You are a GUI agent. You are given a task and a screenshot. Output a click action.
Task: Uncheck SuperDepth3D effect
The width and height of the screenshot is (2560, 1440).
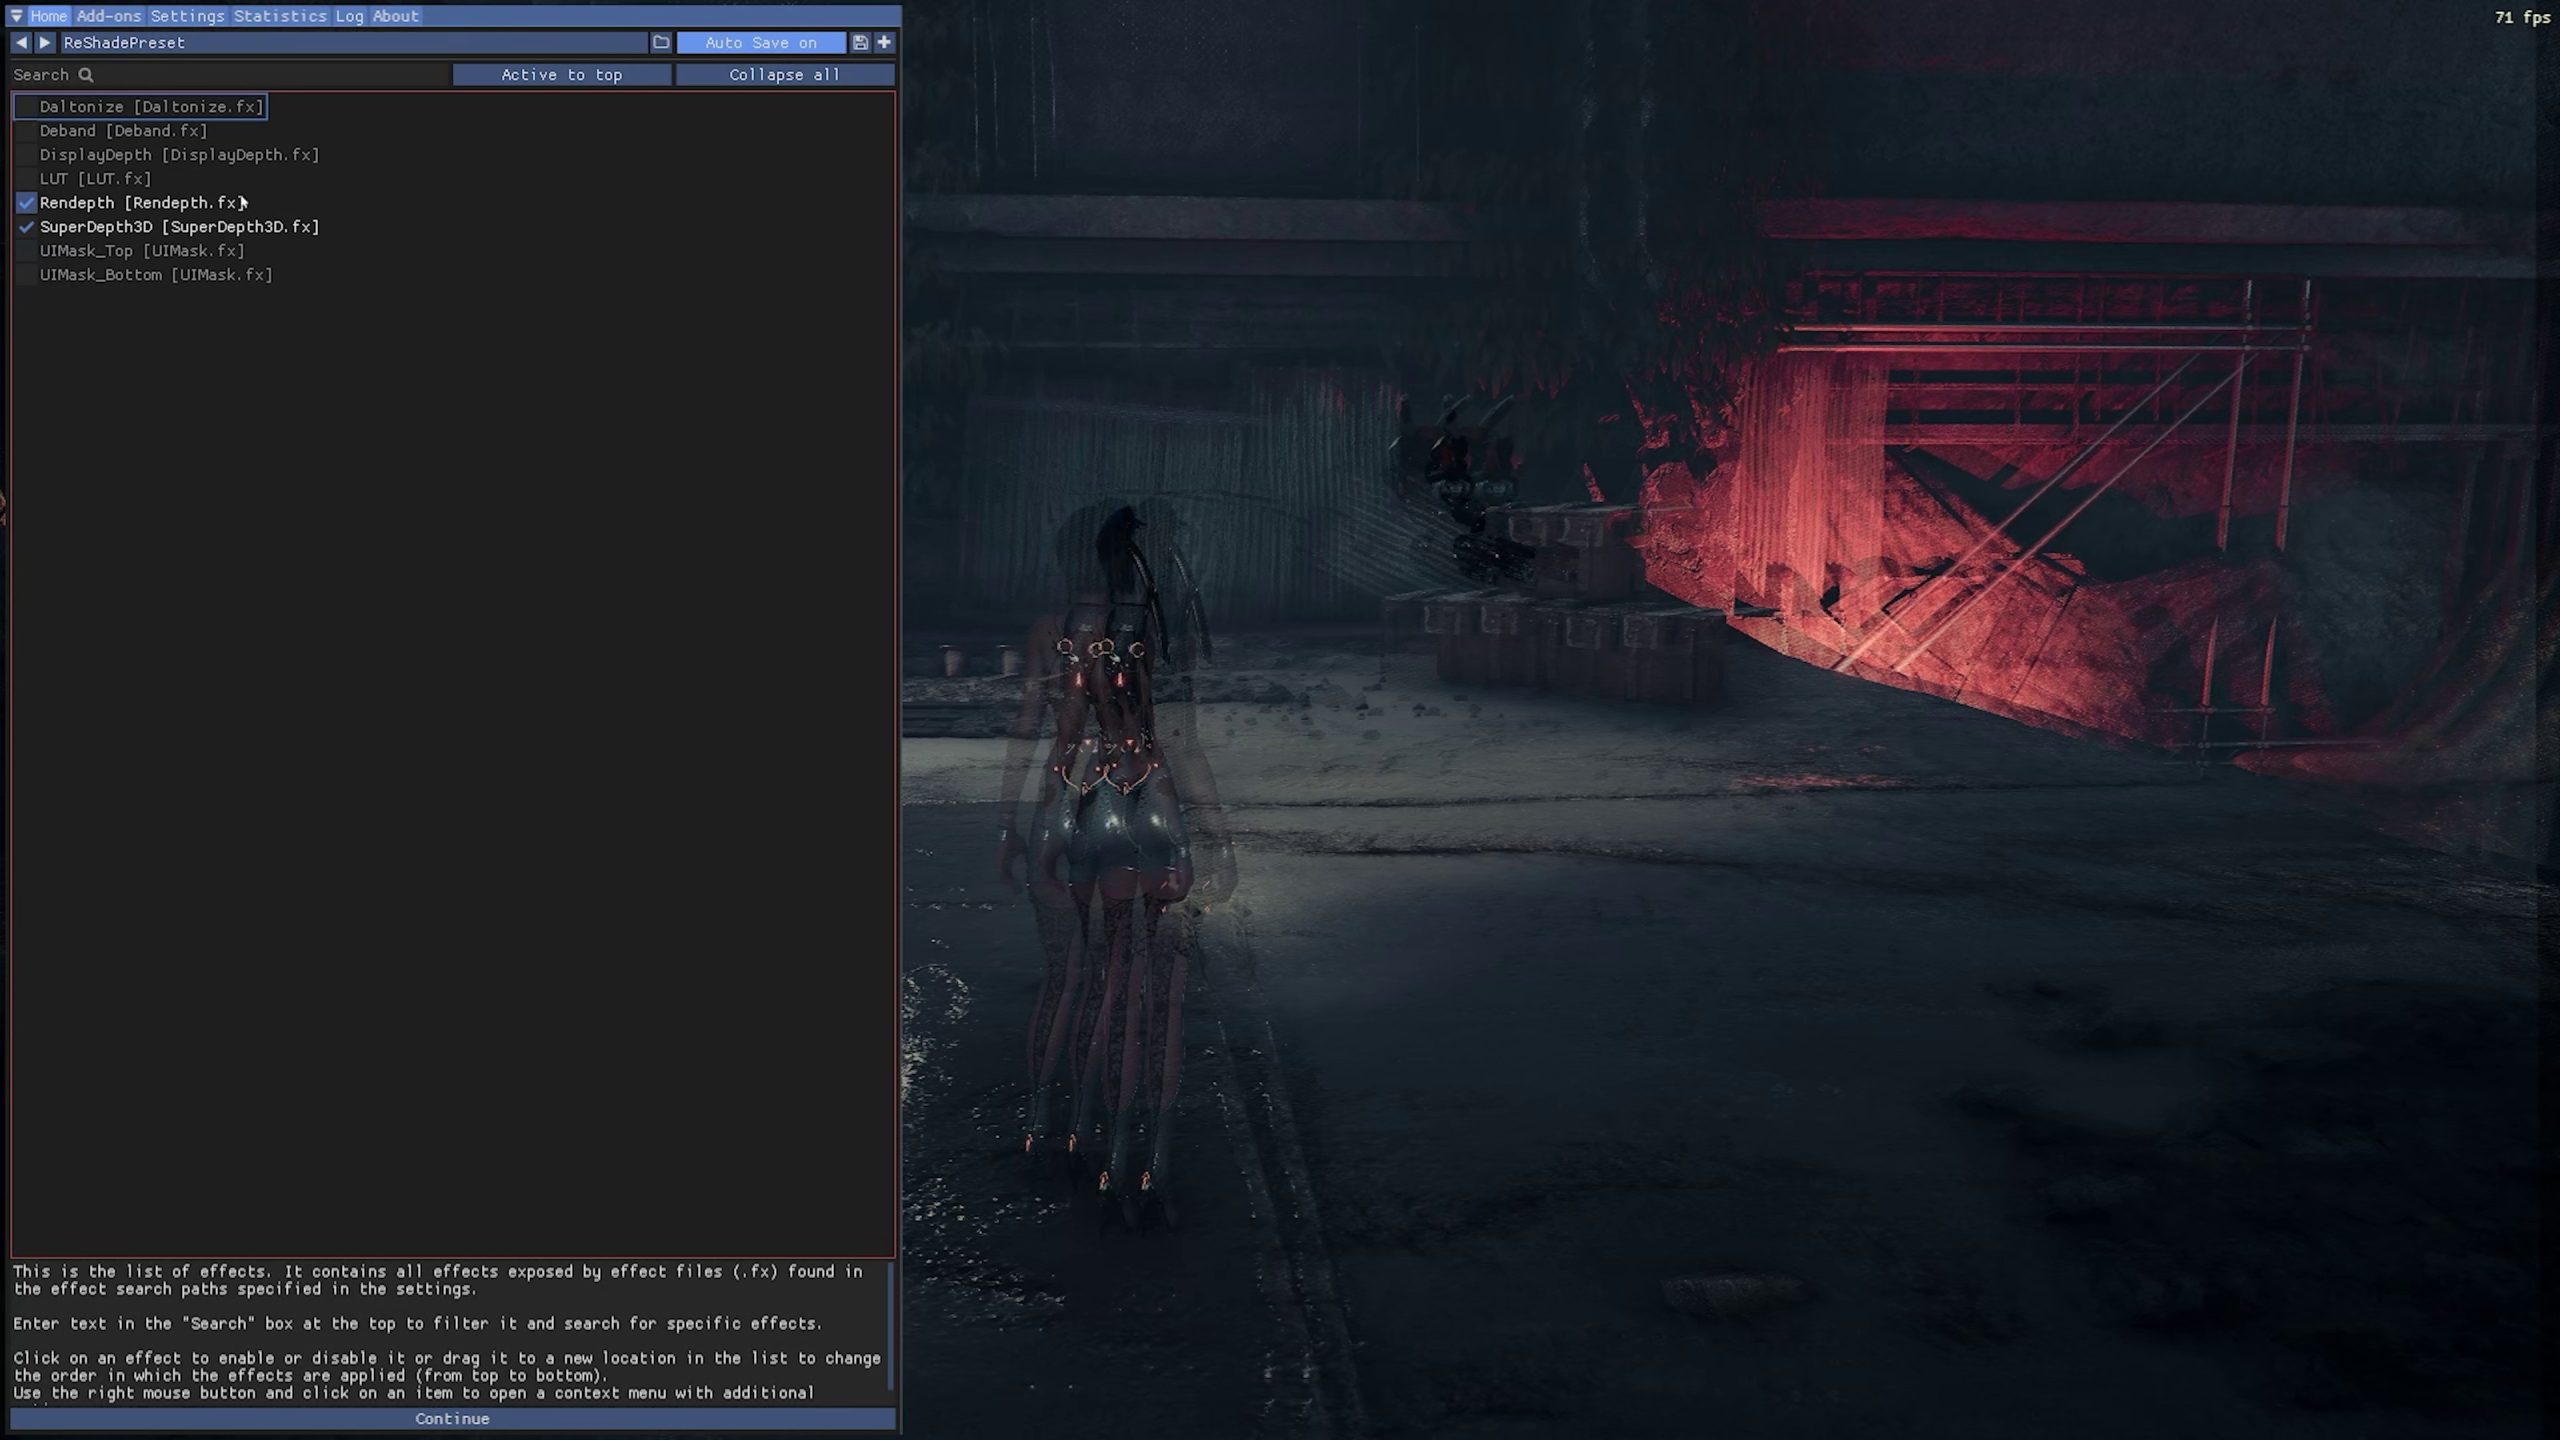pyautogui.click(x=26, y=227)
